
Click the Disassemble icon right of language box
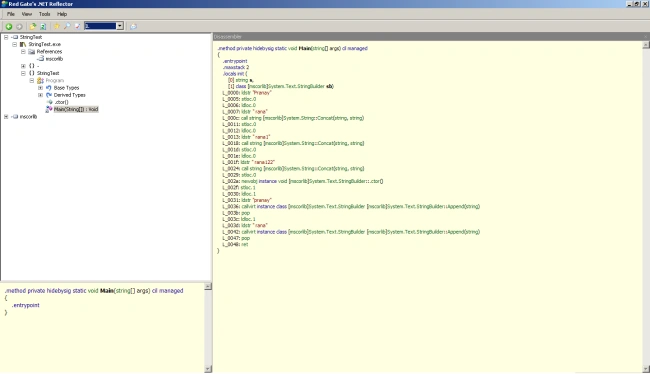[x=133, y=26]
